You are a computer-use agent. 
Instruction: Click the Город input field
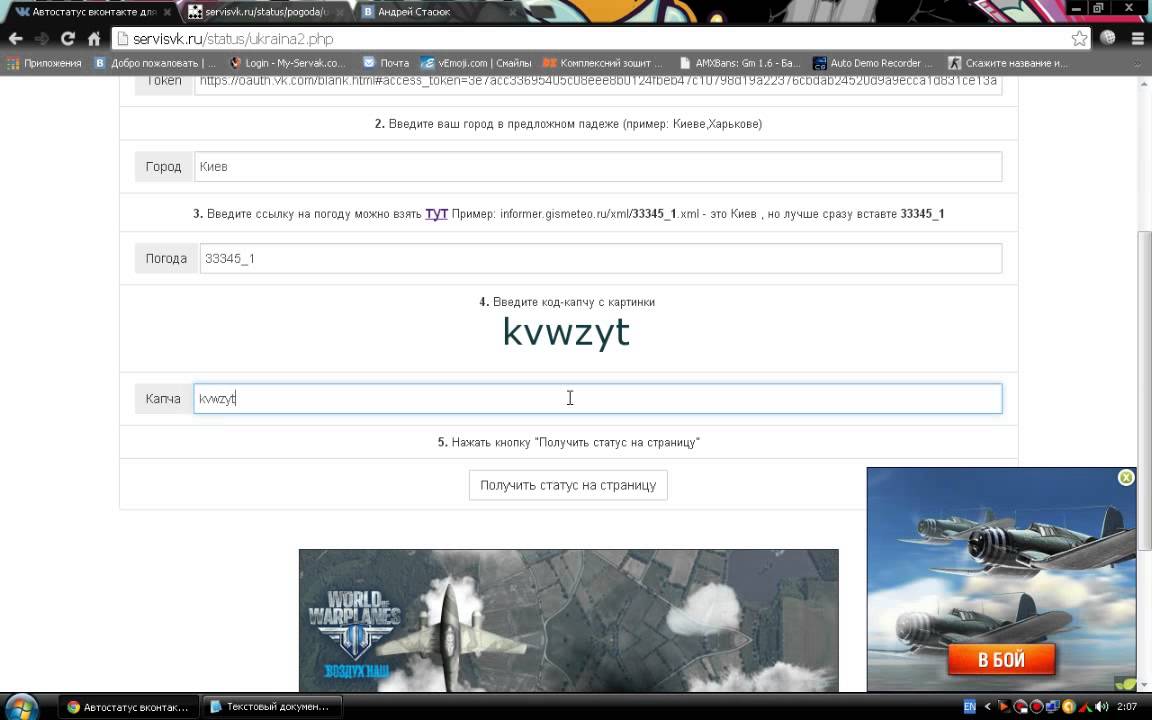(x=598, y=167)
